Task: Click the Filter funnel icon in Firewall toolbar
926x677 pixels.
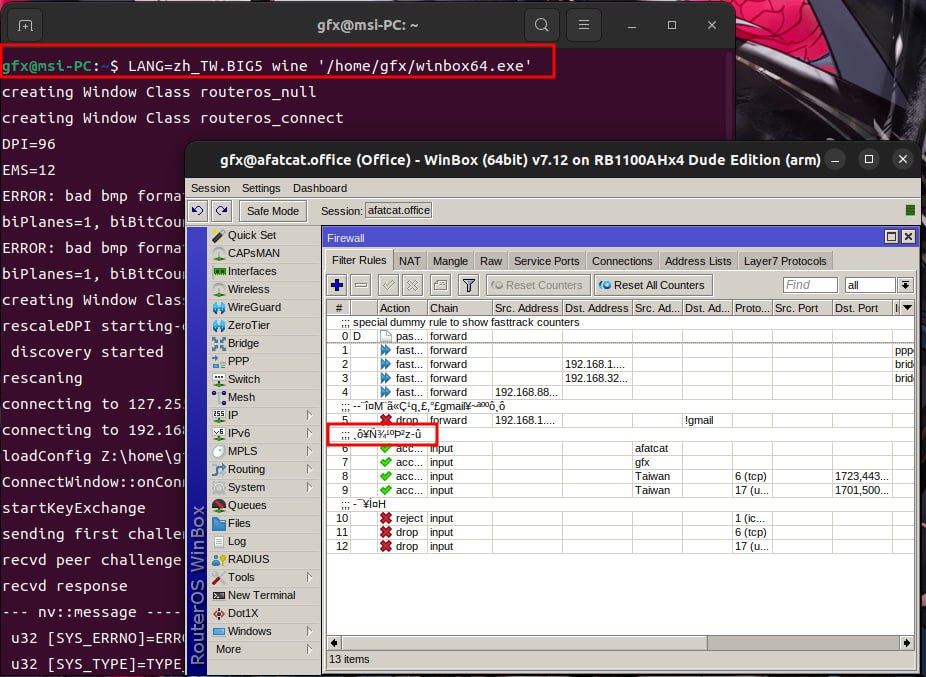Action: point(468,285)
